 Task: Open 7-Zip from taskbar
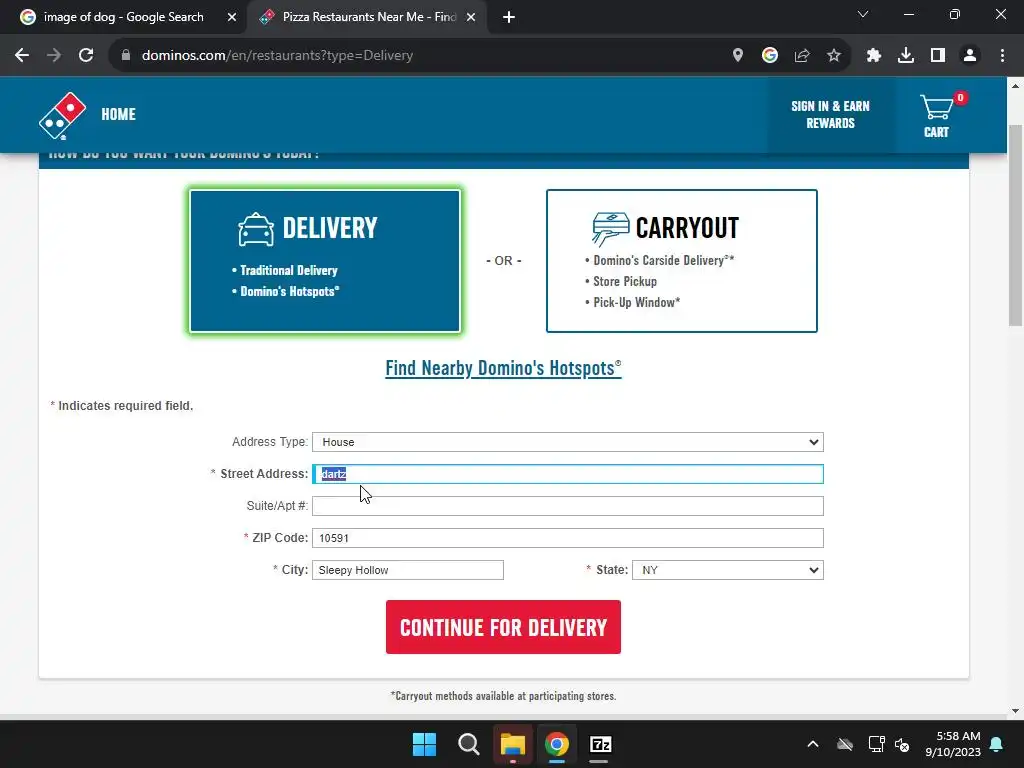click(600, 744)
